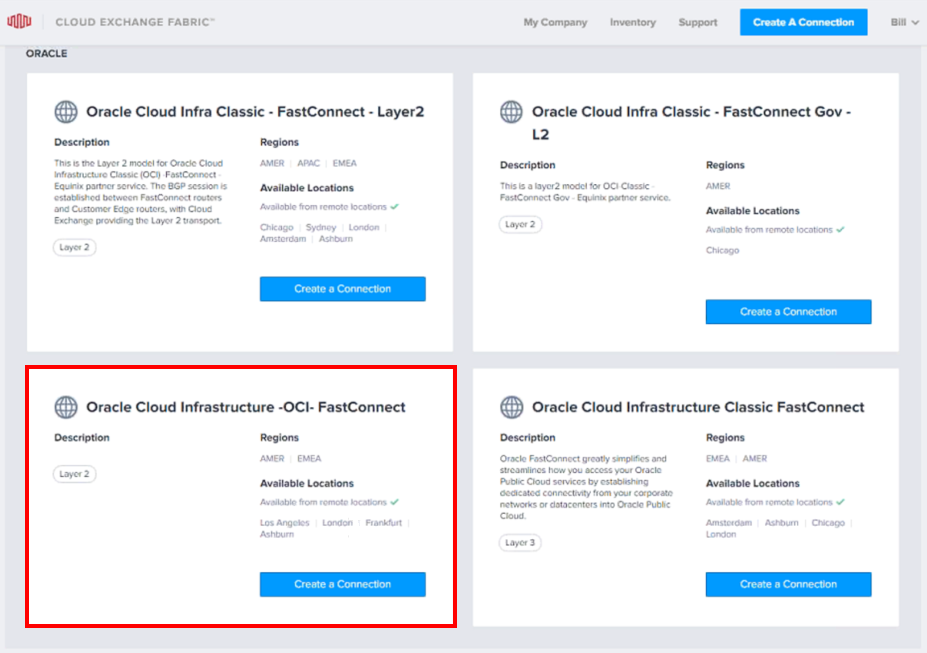Click title Oracle Cloud Infra Classic - FastConnect Gov

(x=691, y=123)
